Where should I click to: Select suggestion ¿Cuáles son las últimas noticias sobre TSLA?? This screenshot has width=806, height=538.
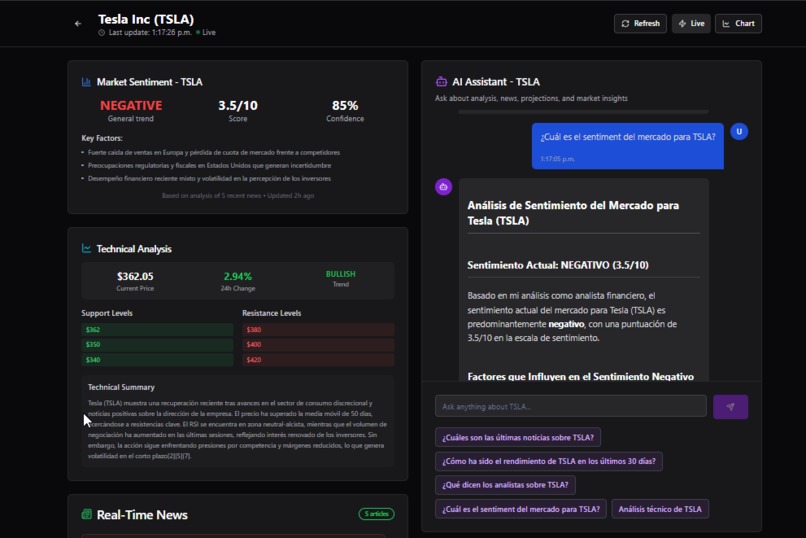tap(518, 437)
